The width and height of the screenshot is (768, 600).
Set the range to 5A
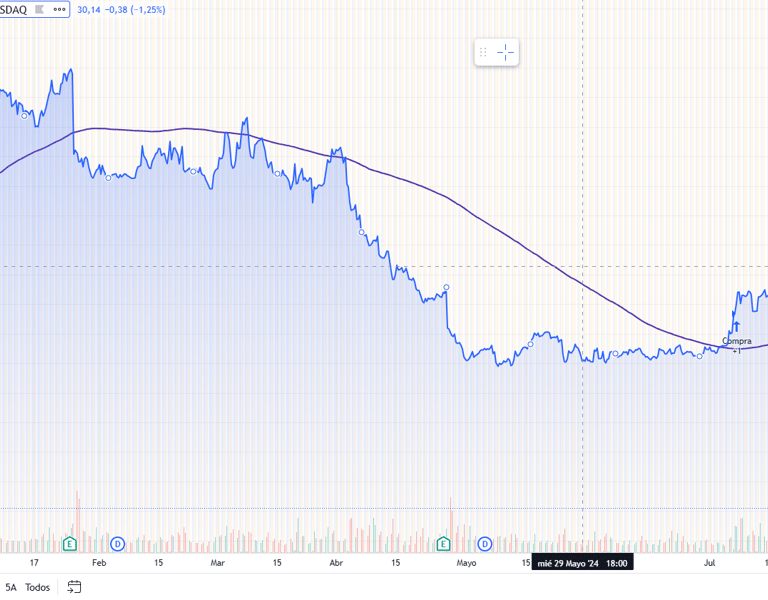click(x=11, y=587)
